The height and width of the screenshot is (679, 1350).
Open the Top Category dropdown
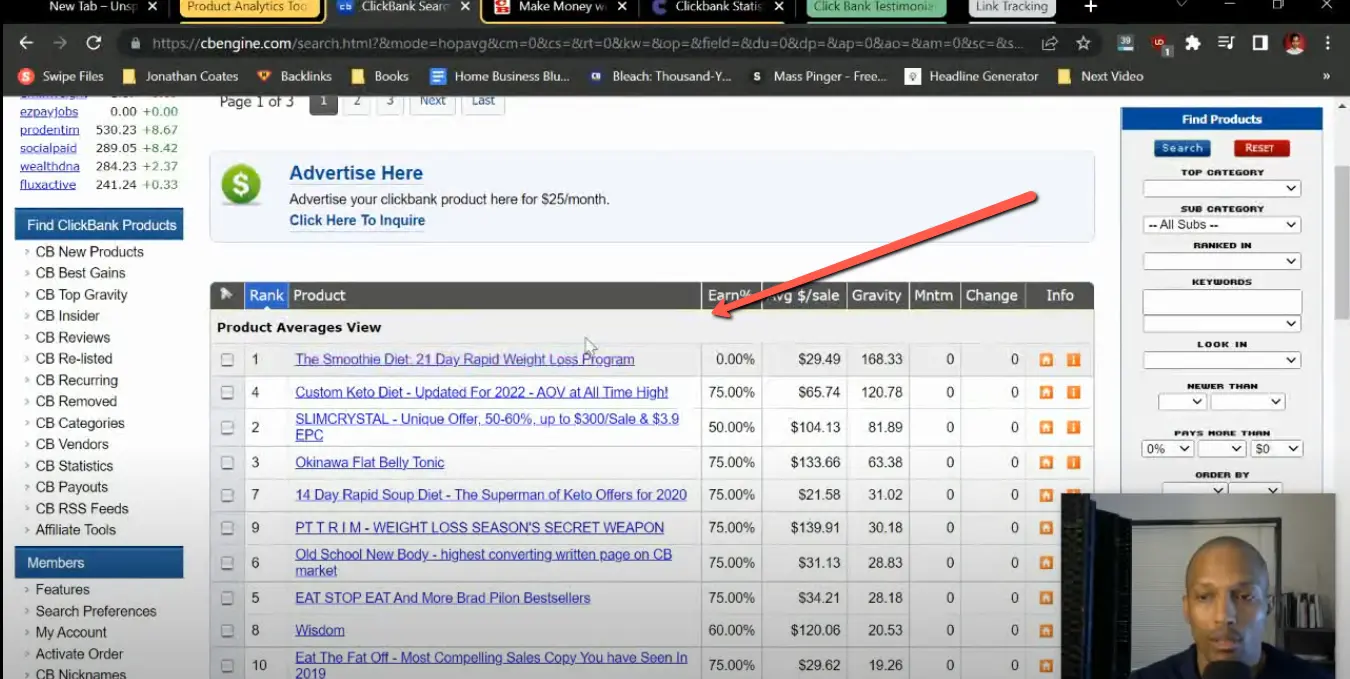point(1221,188)
